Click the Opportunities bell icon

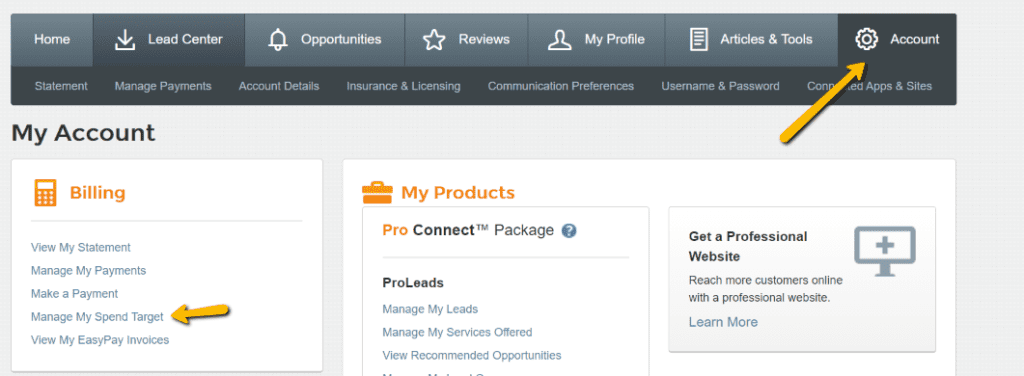(278, 40)
